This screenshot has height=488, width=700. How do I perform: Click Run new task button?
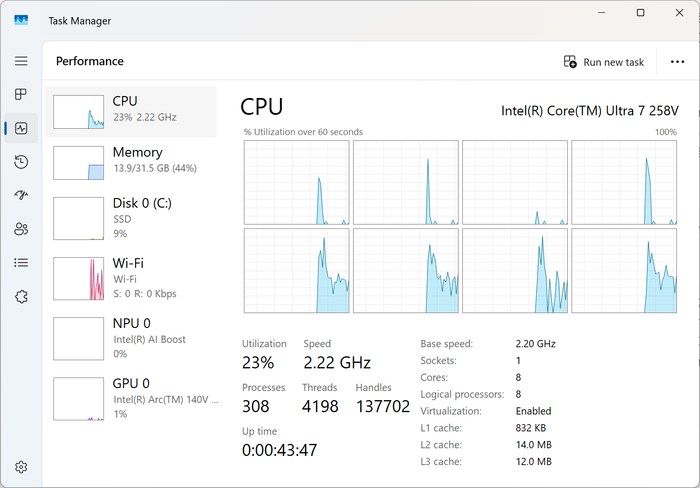click(x=604, y=62)
